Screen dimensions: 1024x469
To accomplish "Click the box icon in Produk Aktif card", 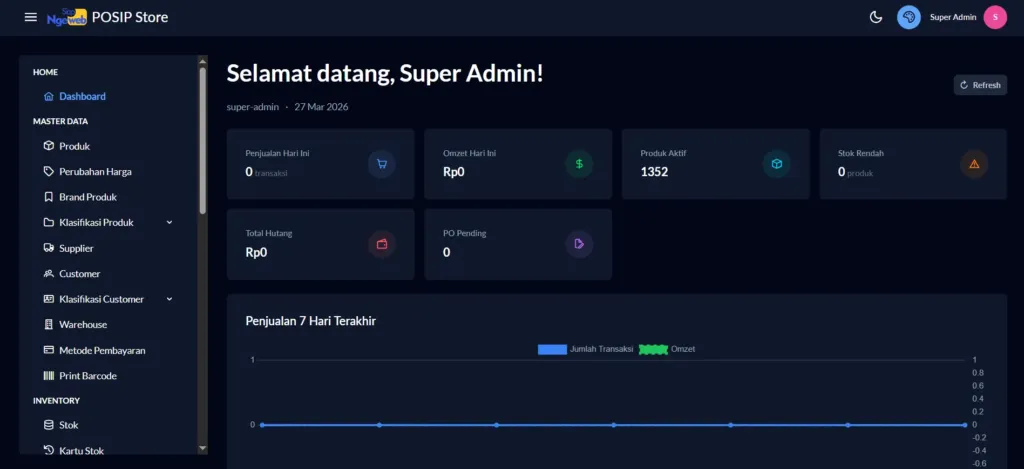I will 777,164.
